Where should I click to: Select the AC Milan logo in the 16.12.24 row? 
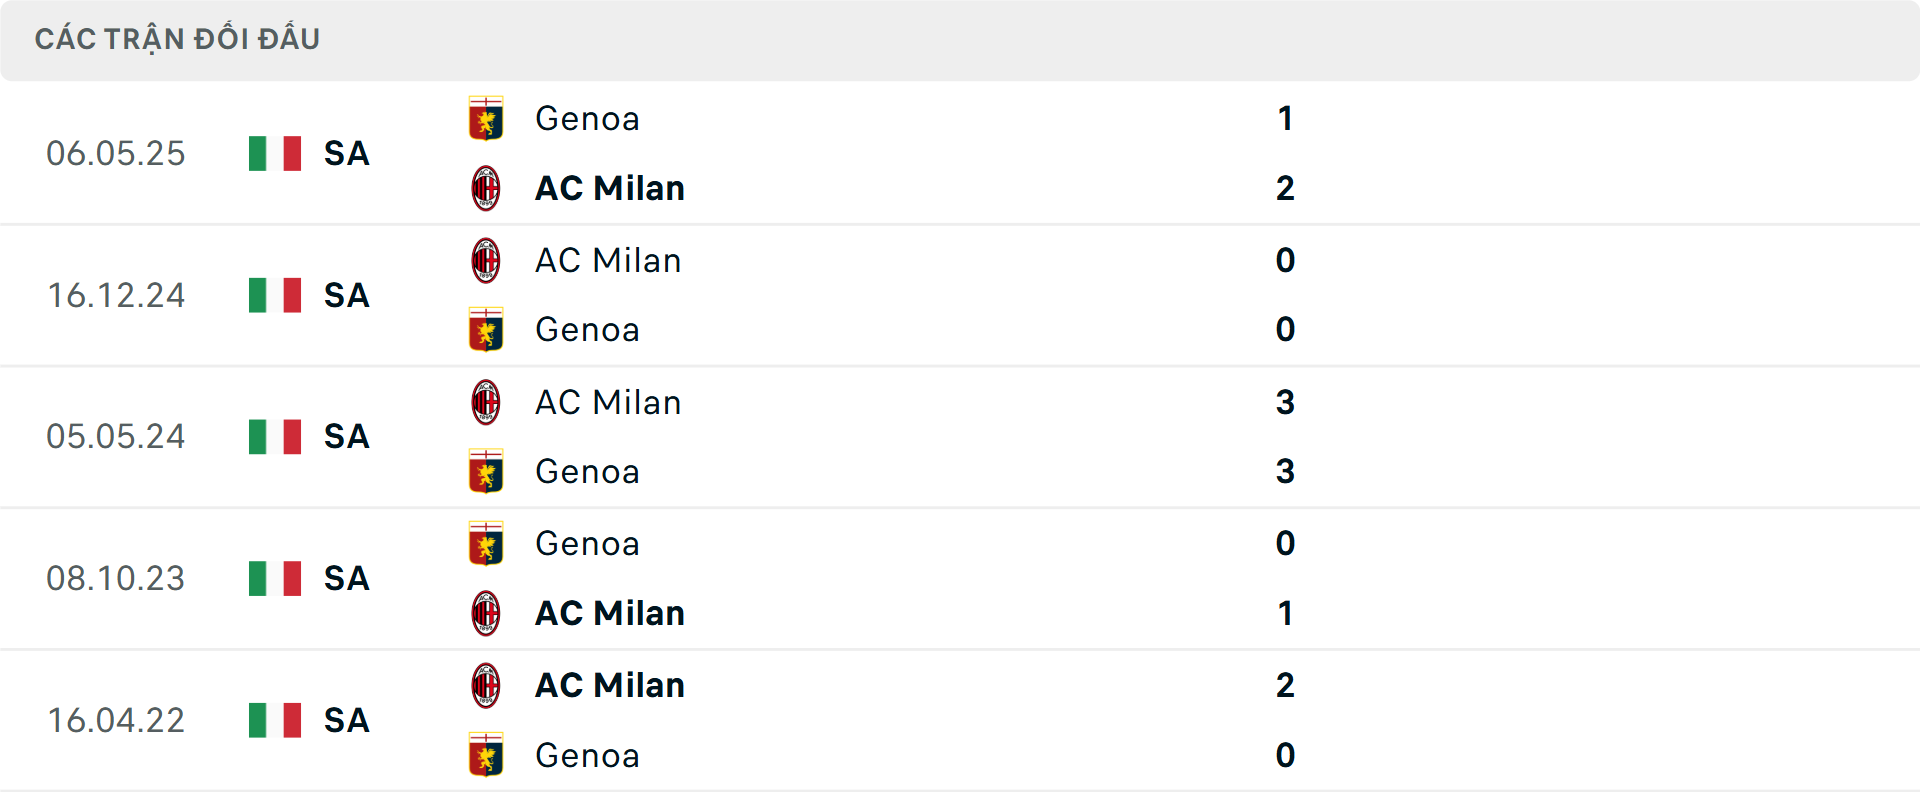coord(486,260)
